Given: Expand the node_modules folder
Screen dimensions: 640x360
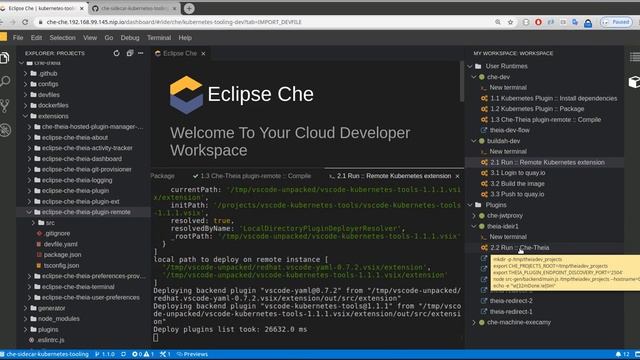Looking at the screenshot, I should (x=25, y=319).
